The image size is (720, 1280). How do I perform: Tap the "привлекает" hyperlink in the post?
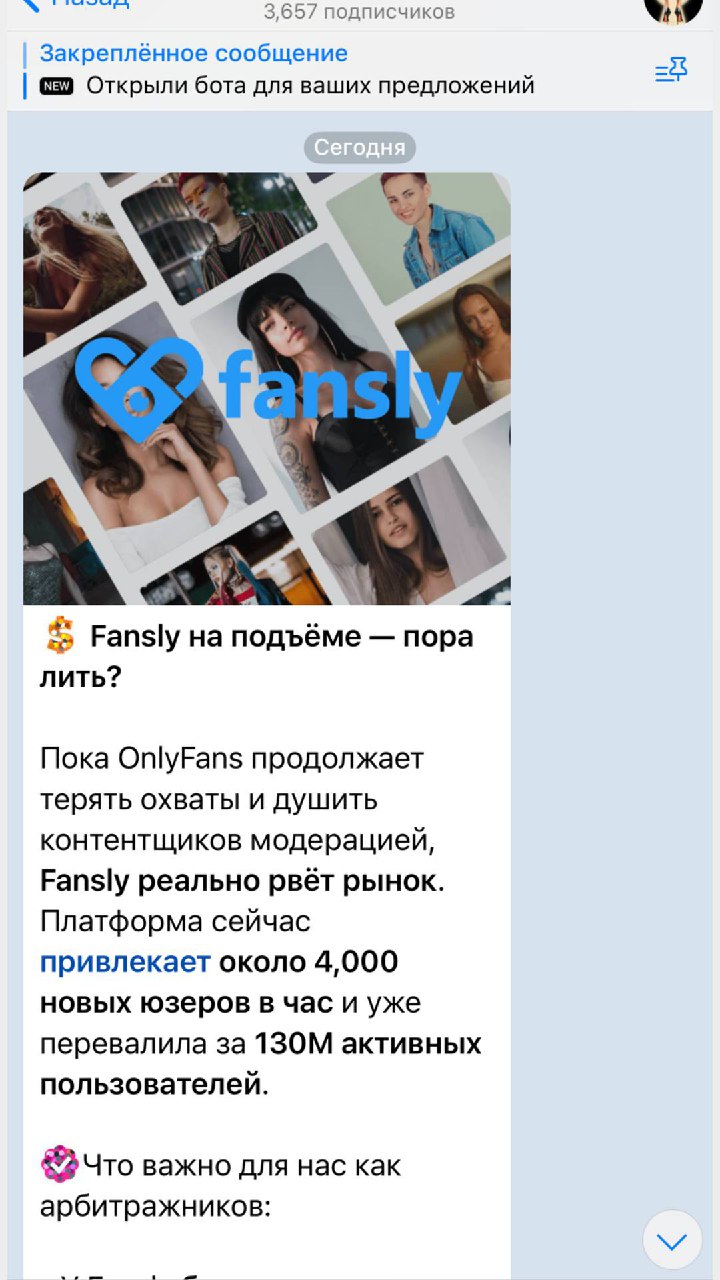125,962
